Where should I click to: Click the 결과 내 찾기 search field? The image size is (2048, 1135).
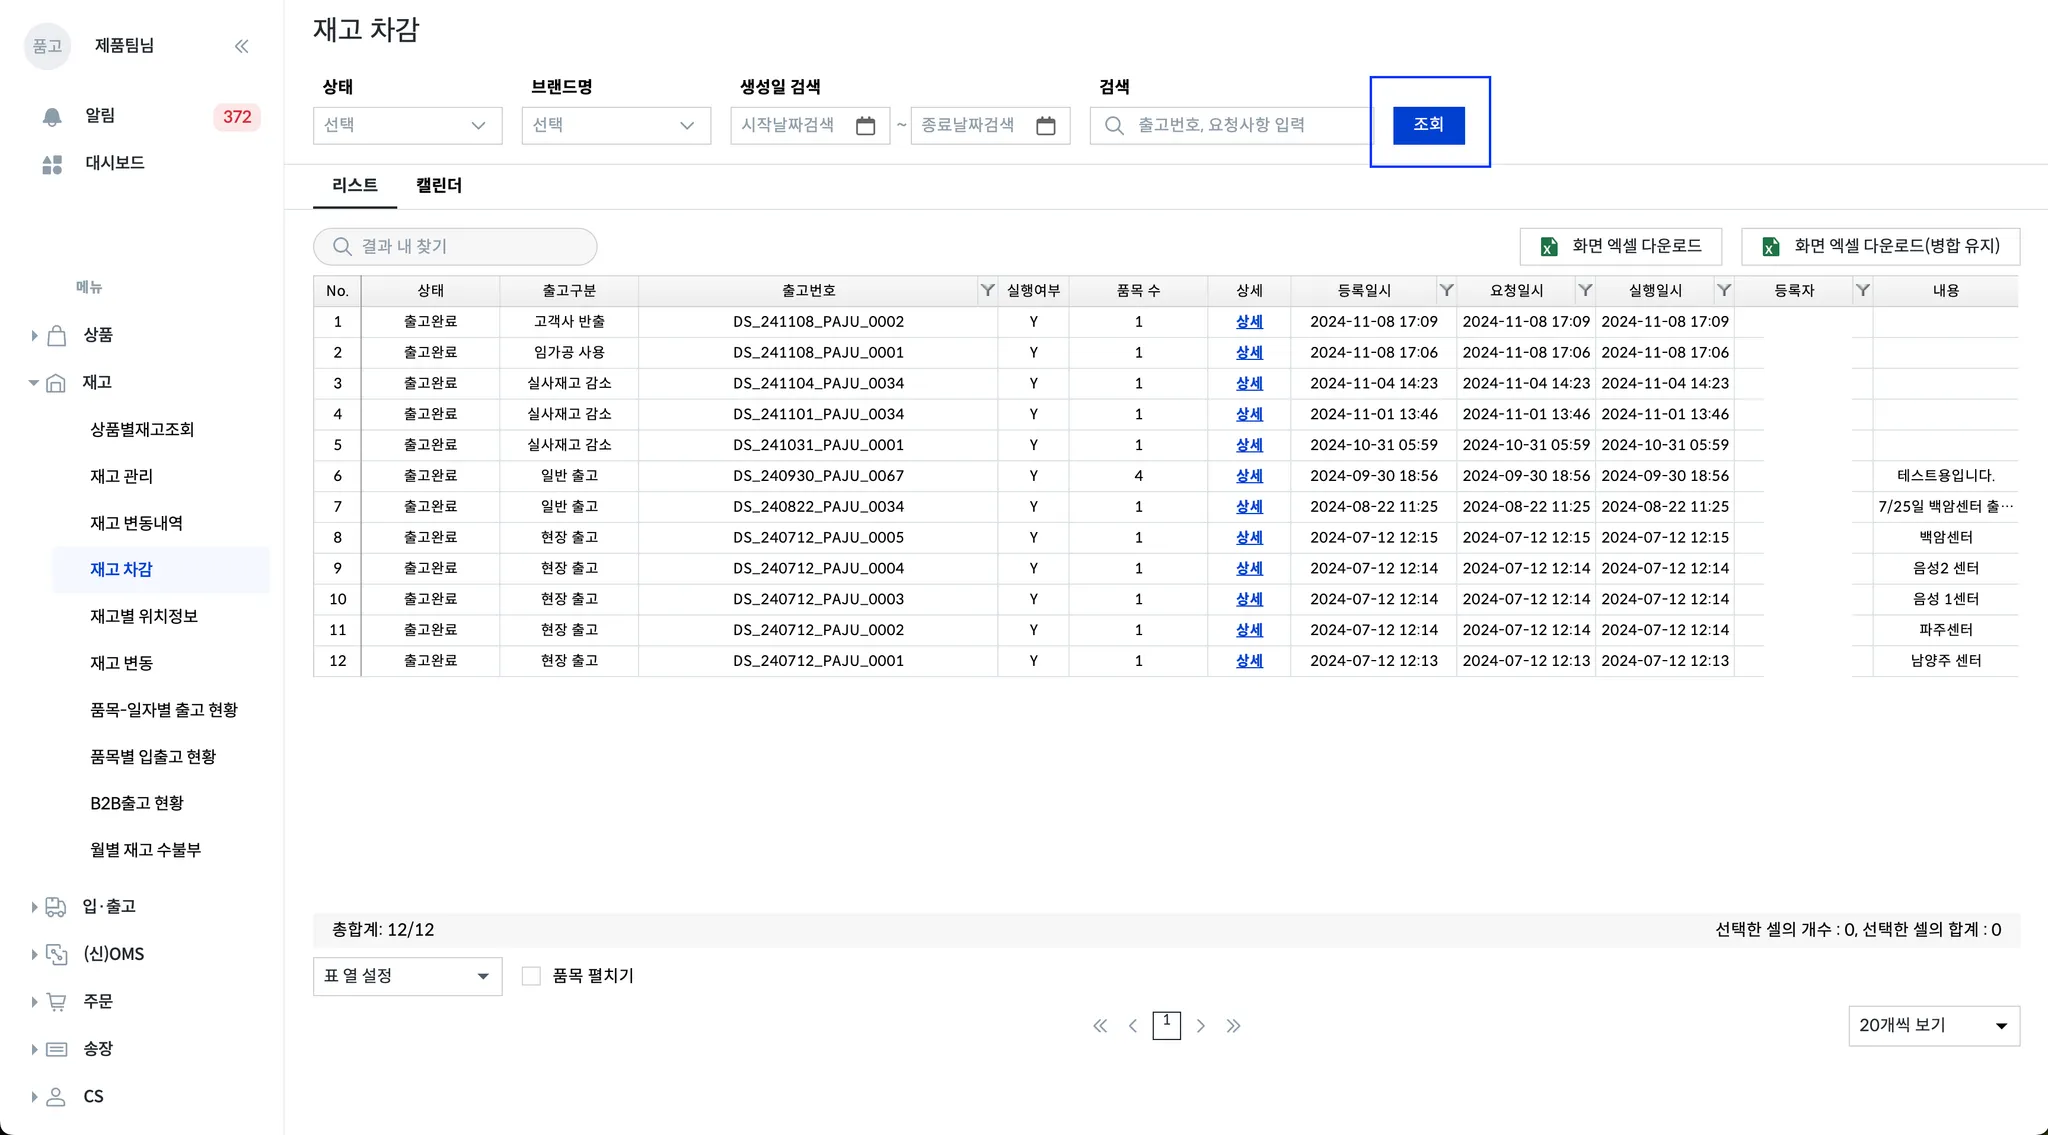pos(455,247)
